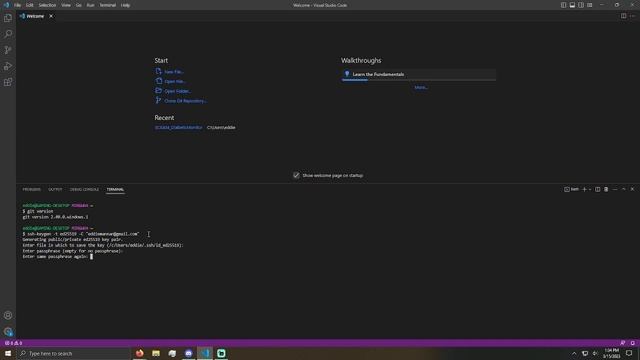Open the Selection menu

(47, 5)
